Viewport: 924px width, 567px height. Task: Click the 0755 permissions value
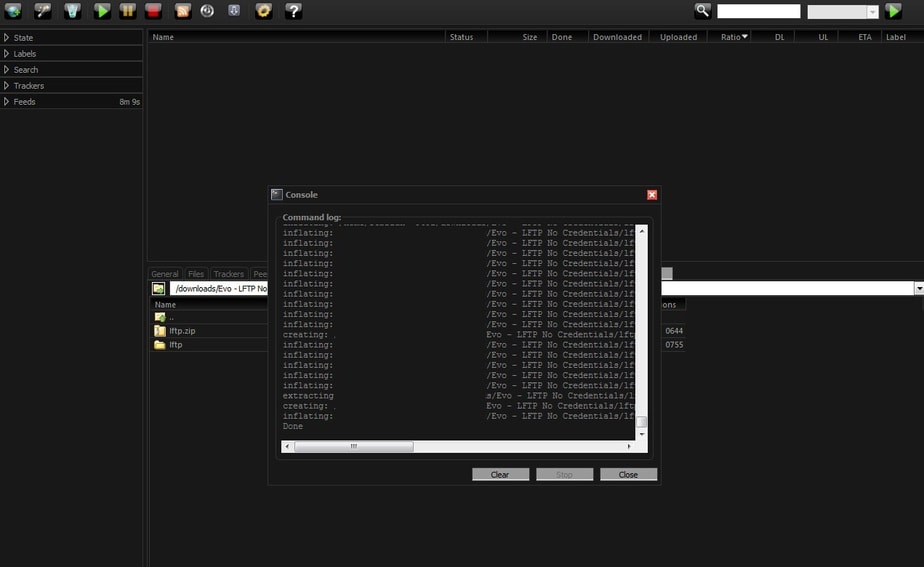(674, 345)
